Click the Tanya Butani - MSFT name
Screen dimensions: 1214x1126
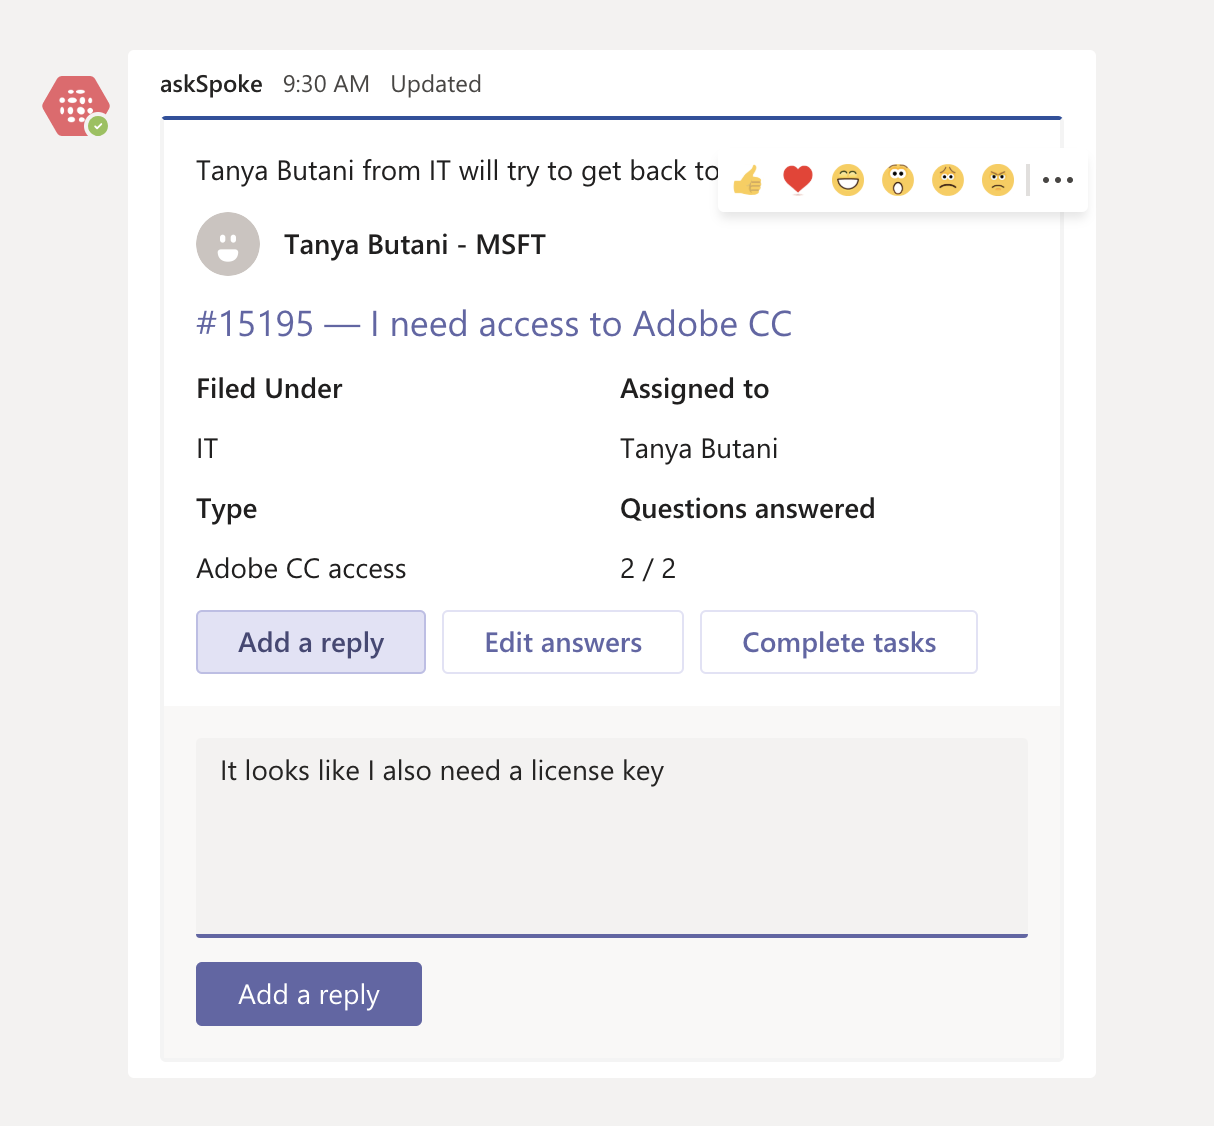click(x=415, y=245)
